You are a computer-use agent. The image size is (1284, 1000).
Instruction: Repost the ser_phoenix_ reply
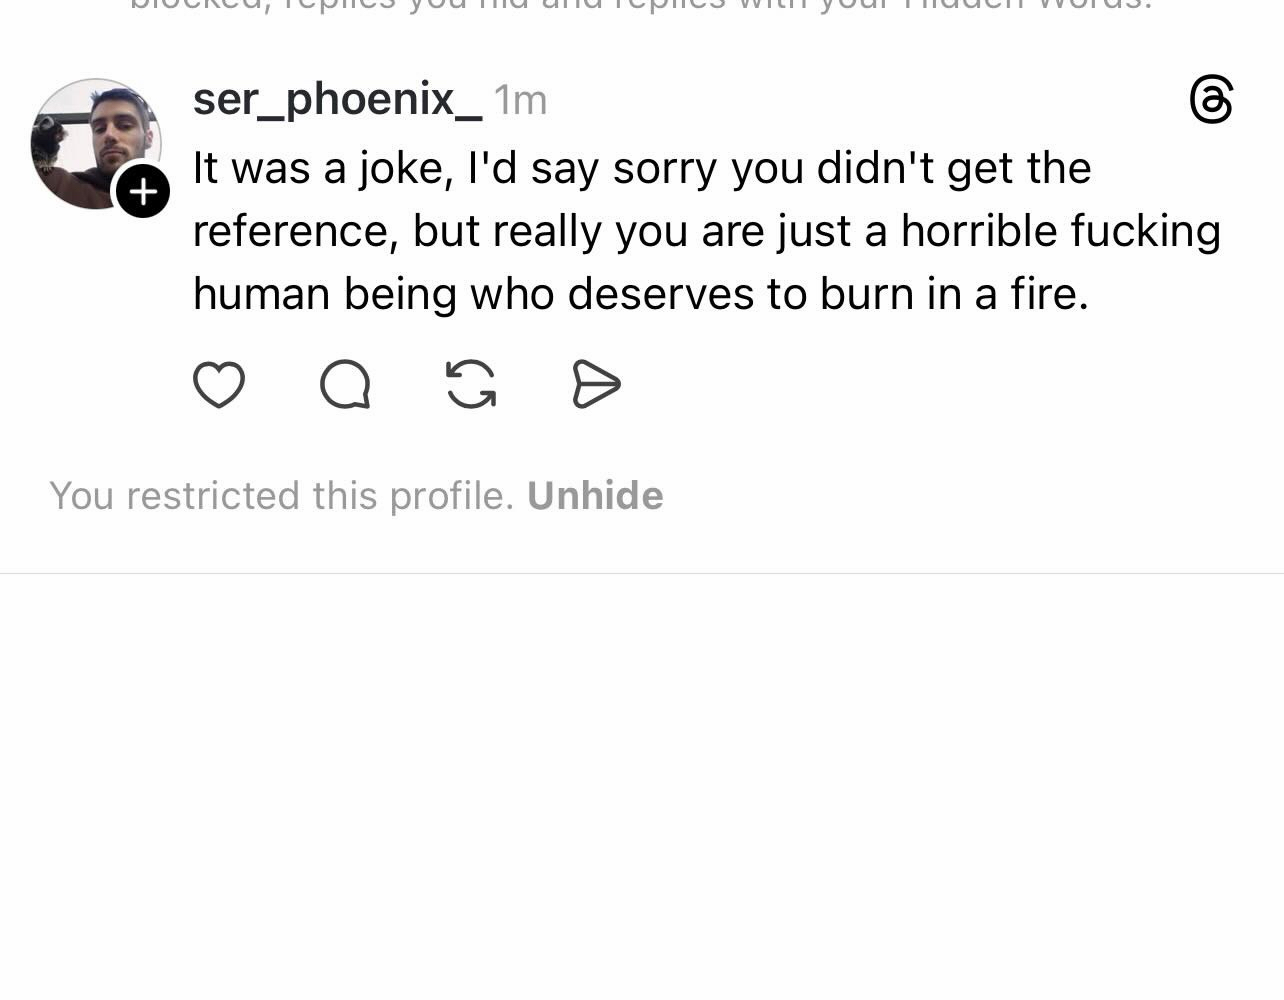click(471, 385)
